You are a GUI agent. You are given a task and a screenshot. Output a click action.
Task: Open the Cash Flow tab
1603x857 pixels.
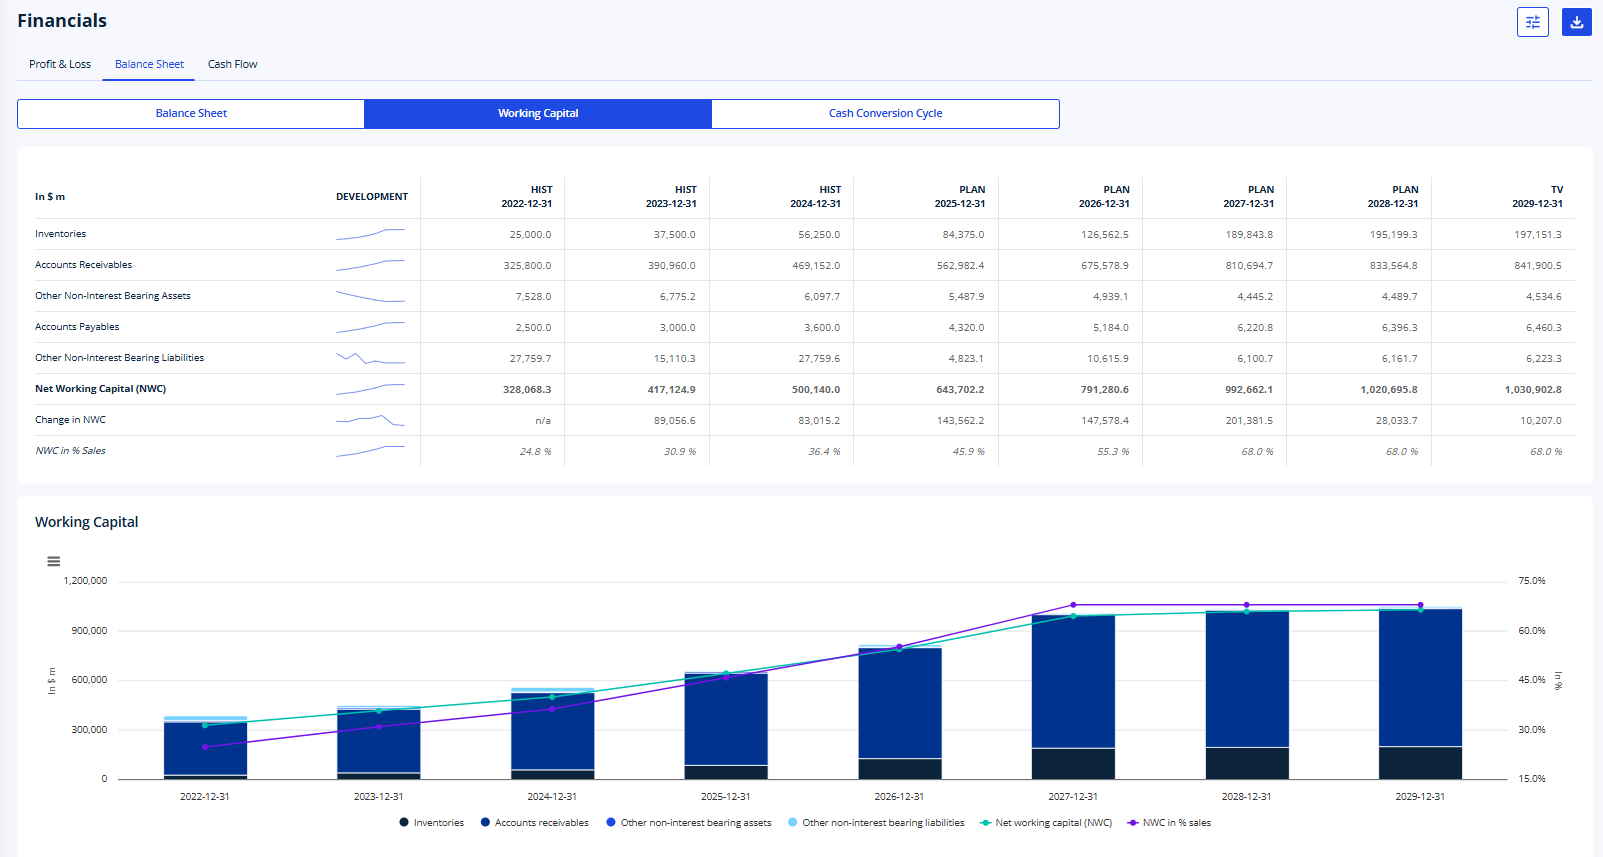[x=232, y=64]
